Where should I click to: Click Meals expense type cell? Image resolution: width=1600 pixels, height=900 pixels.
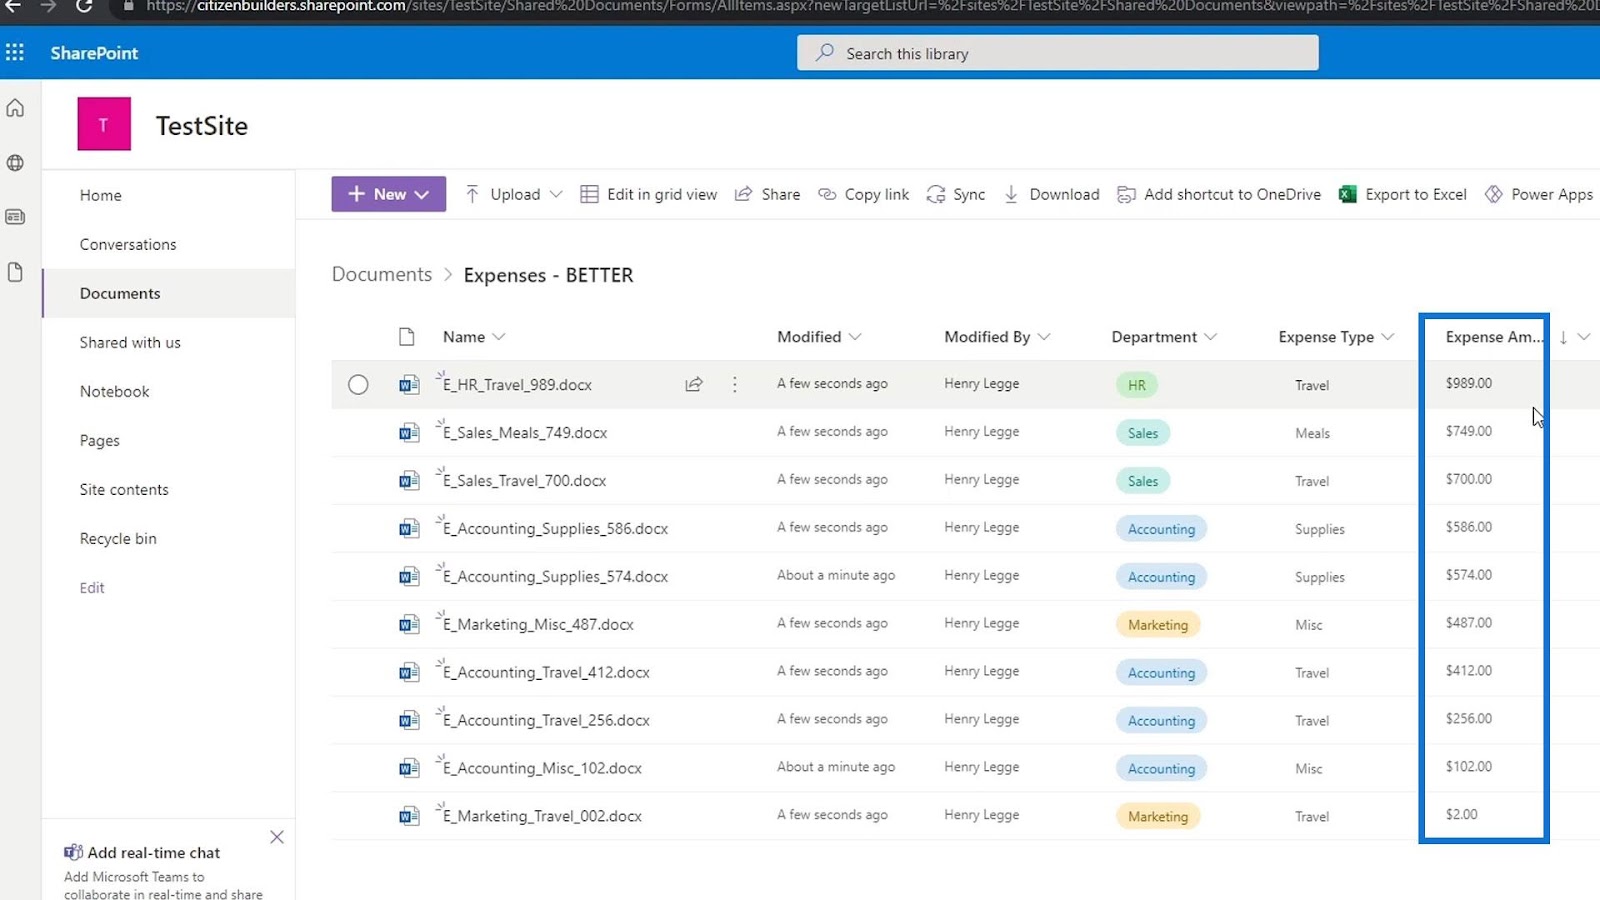(1312, 433)
